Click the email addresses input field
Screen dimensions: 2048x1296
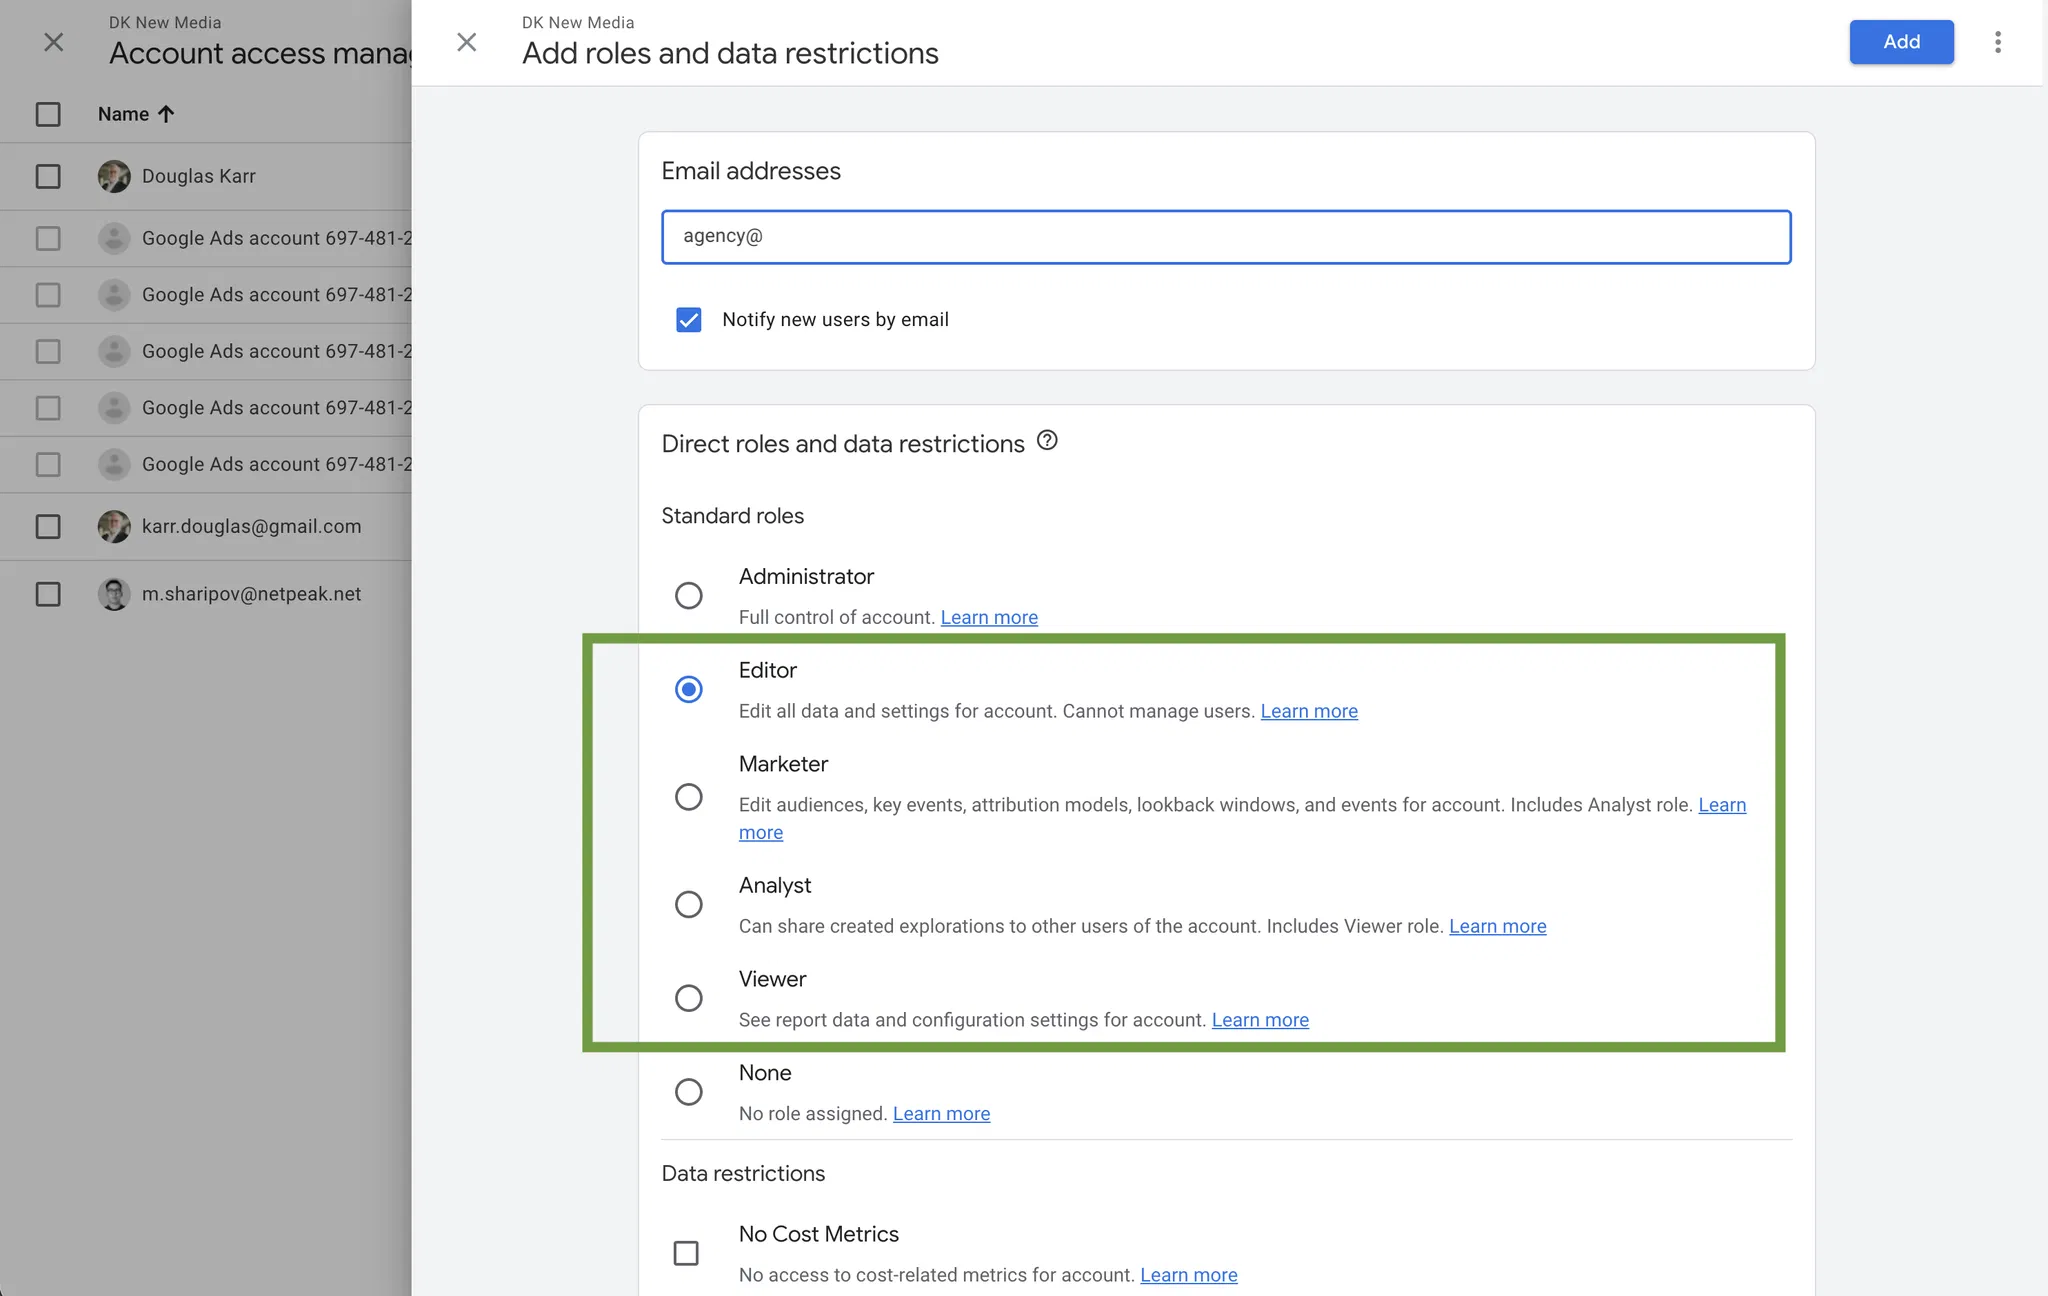point(1225,237)
